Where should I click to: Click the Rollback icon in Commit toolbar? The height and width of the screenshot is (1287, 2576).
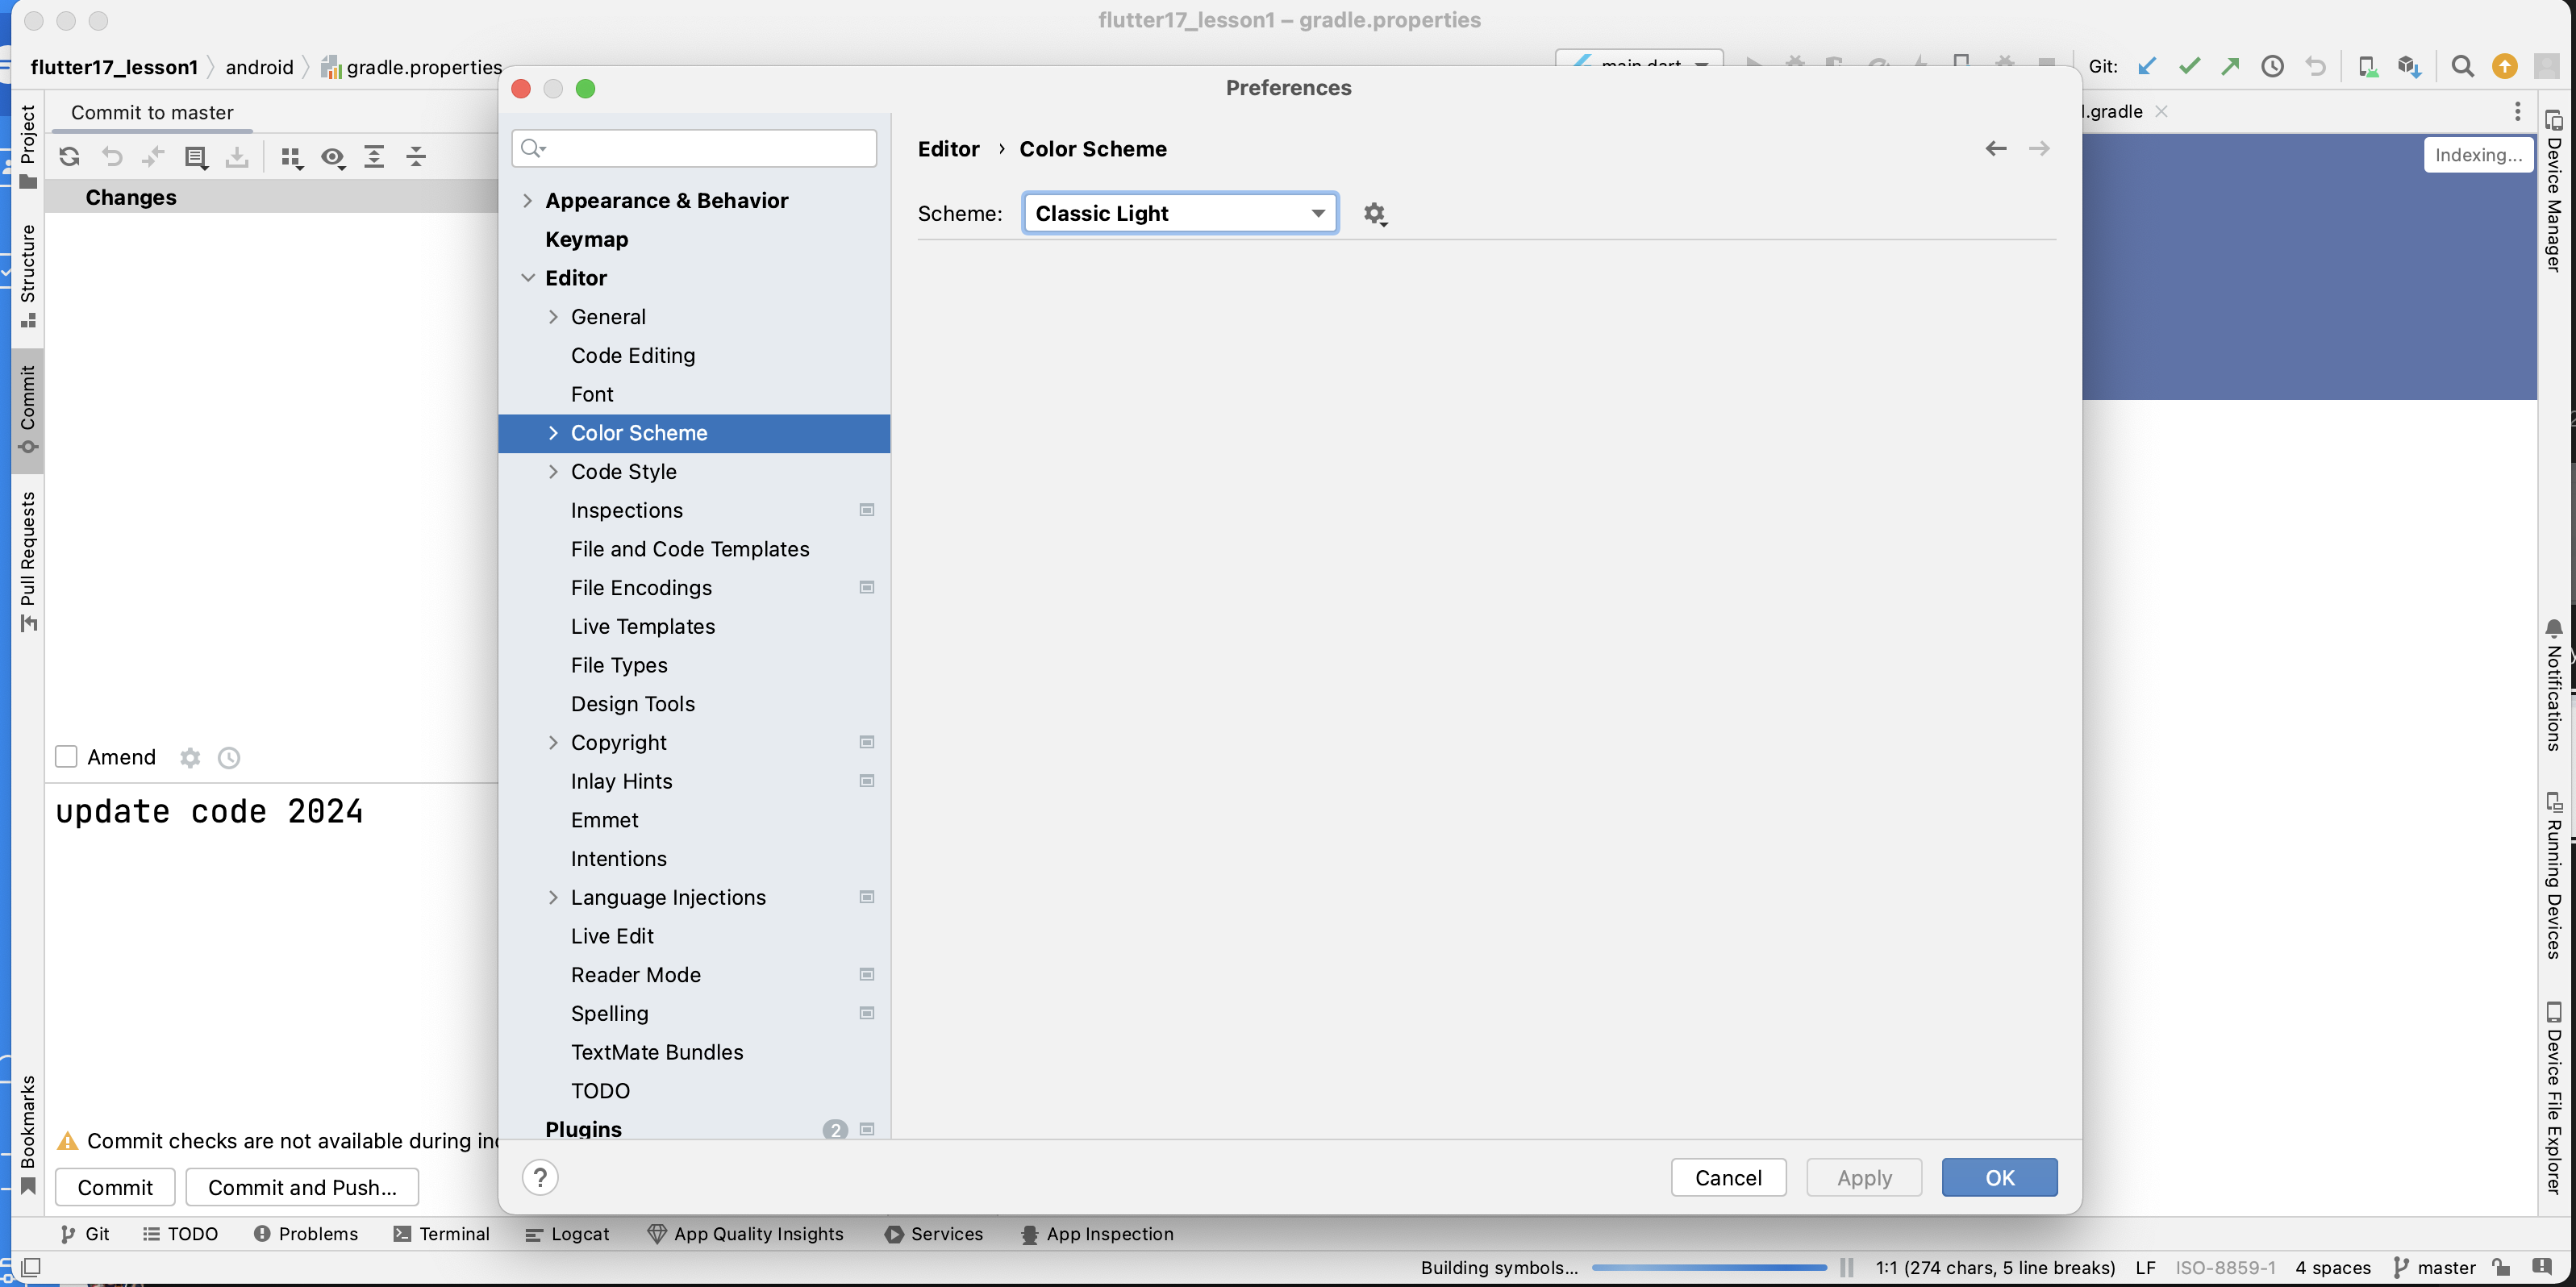click(112, 157)
